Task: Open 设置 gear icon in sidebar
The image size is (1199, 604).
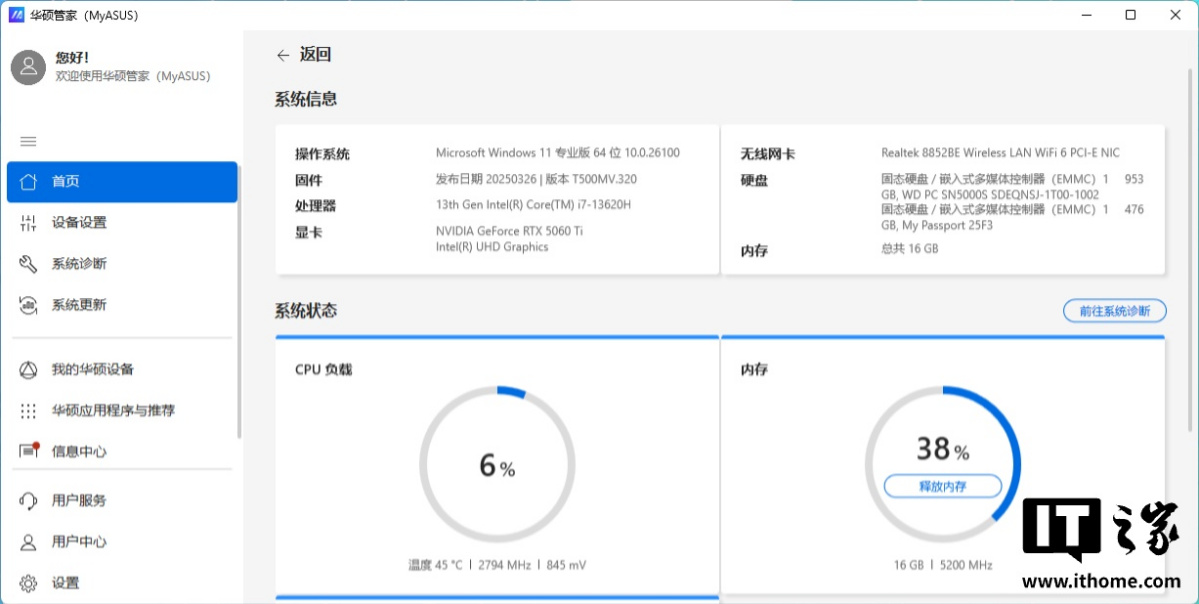Action: point(28,583)
